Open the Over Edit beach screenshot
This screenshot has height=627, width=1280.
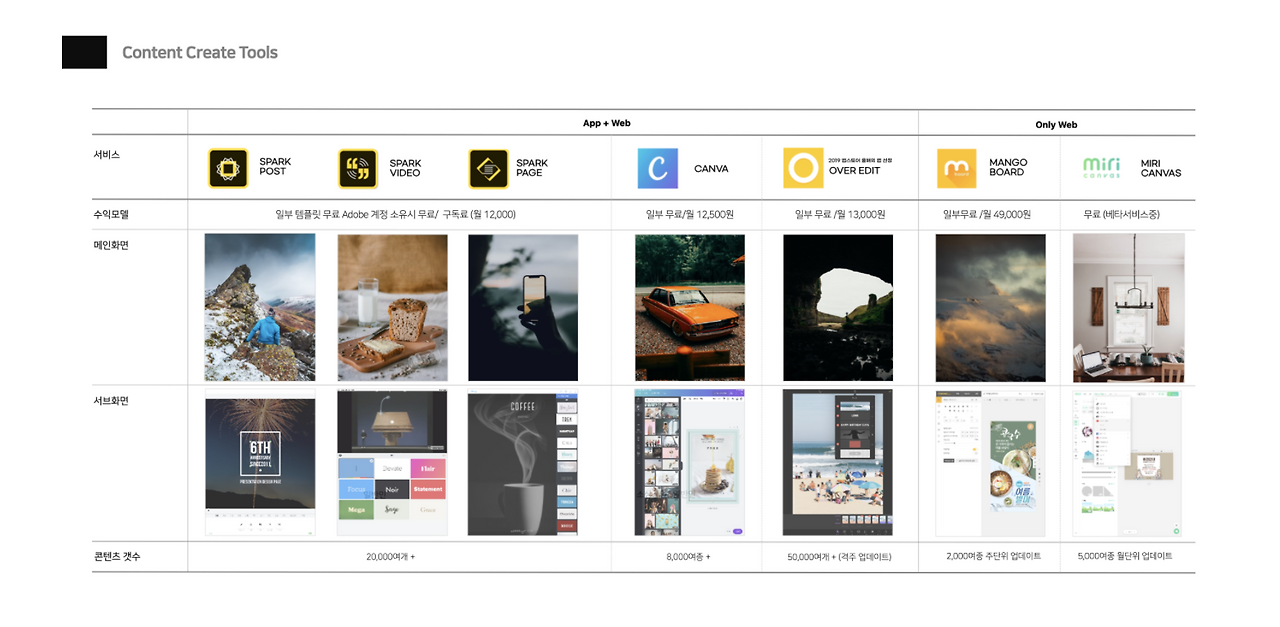coord(838,463)
